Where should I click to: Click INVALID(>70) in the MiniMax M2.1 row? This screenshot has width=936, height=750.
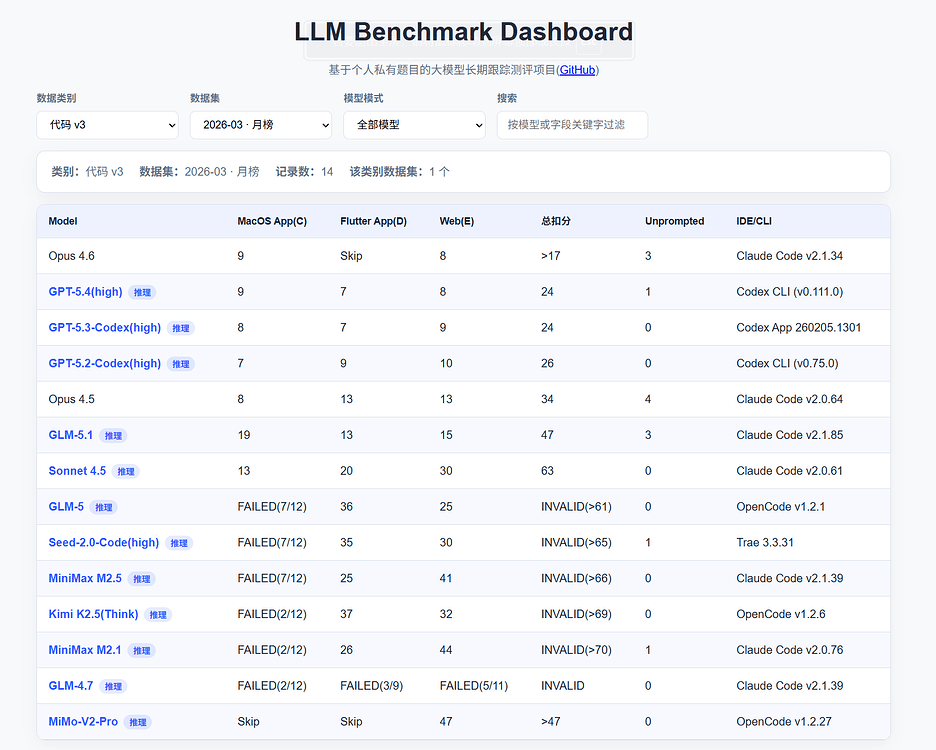[x=577, y=650]
